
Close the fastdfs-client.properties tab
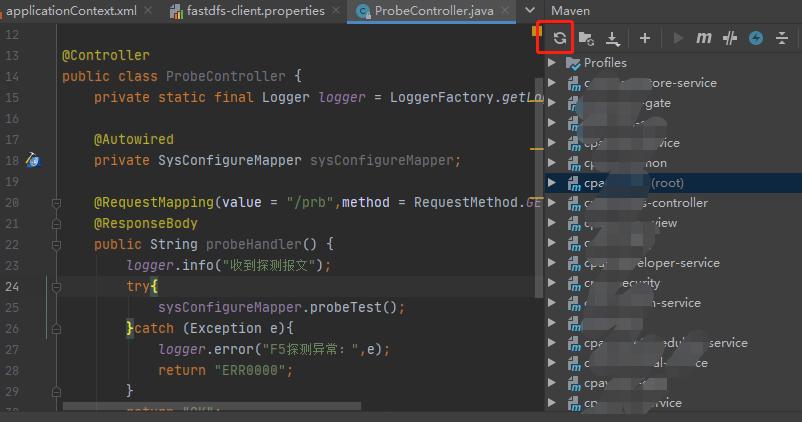pyautogui.click(x=336, y=10)
